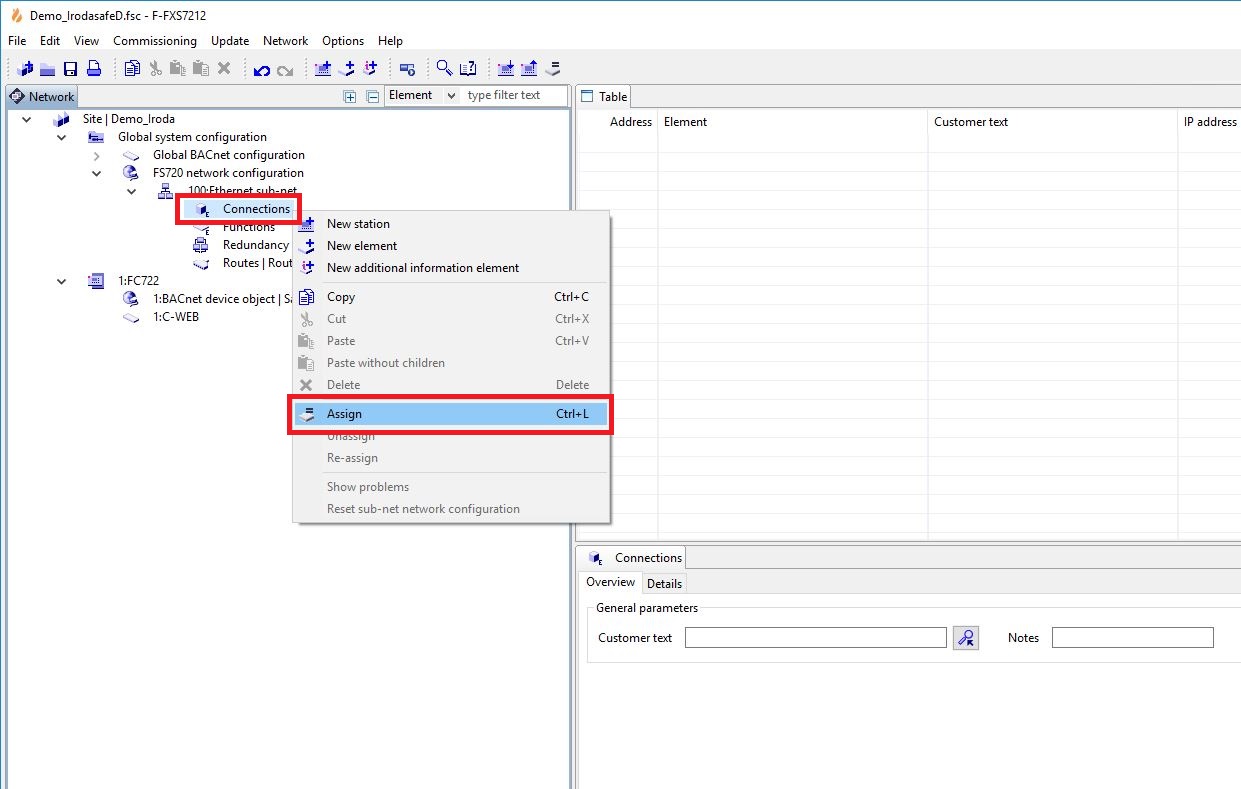Click the Undo arrow icon
The height and width of the screenshot is (789, 1241).
[x=262, y=69]
